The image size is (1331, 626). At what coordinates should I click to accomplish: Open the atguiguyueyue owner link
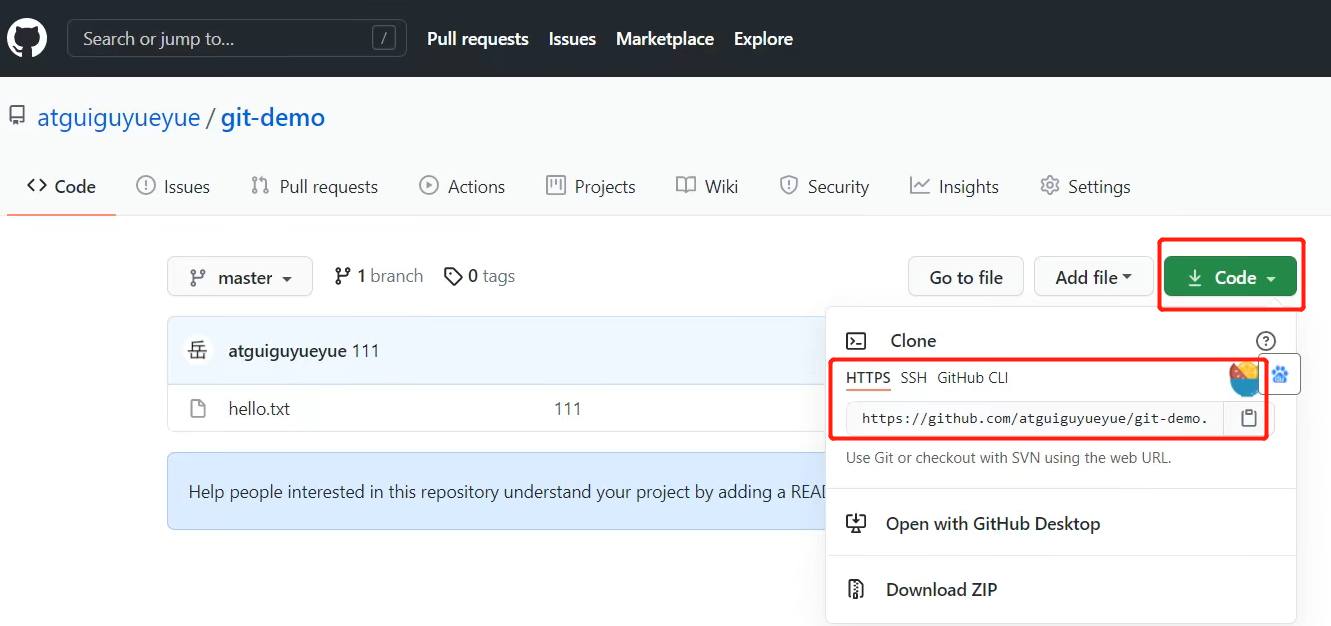(119, 118)
